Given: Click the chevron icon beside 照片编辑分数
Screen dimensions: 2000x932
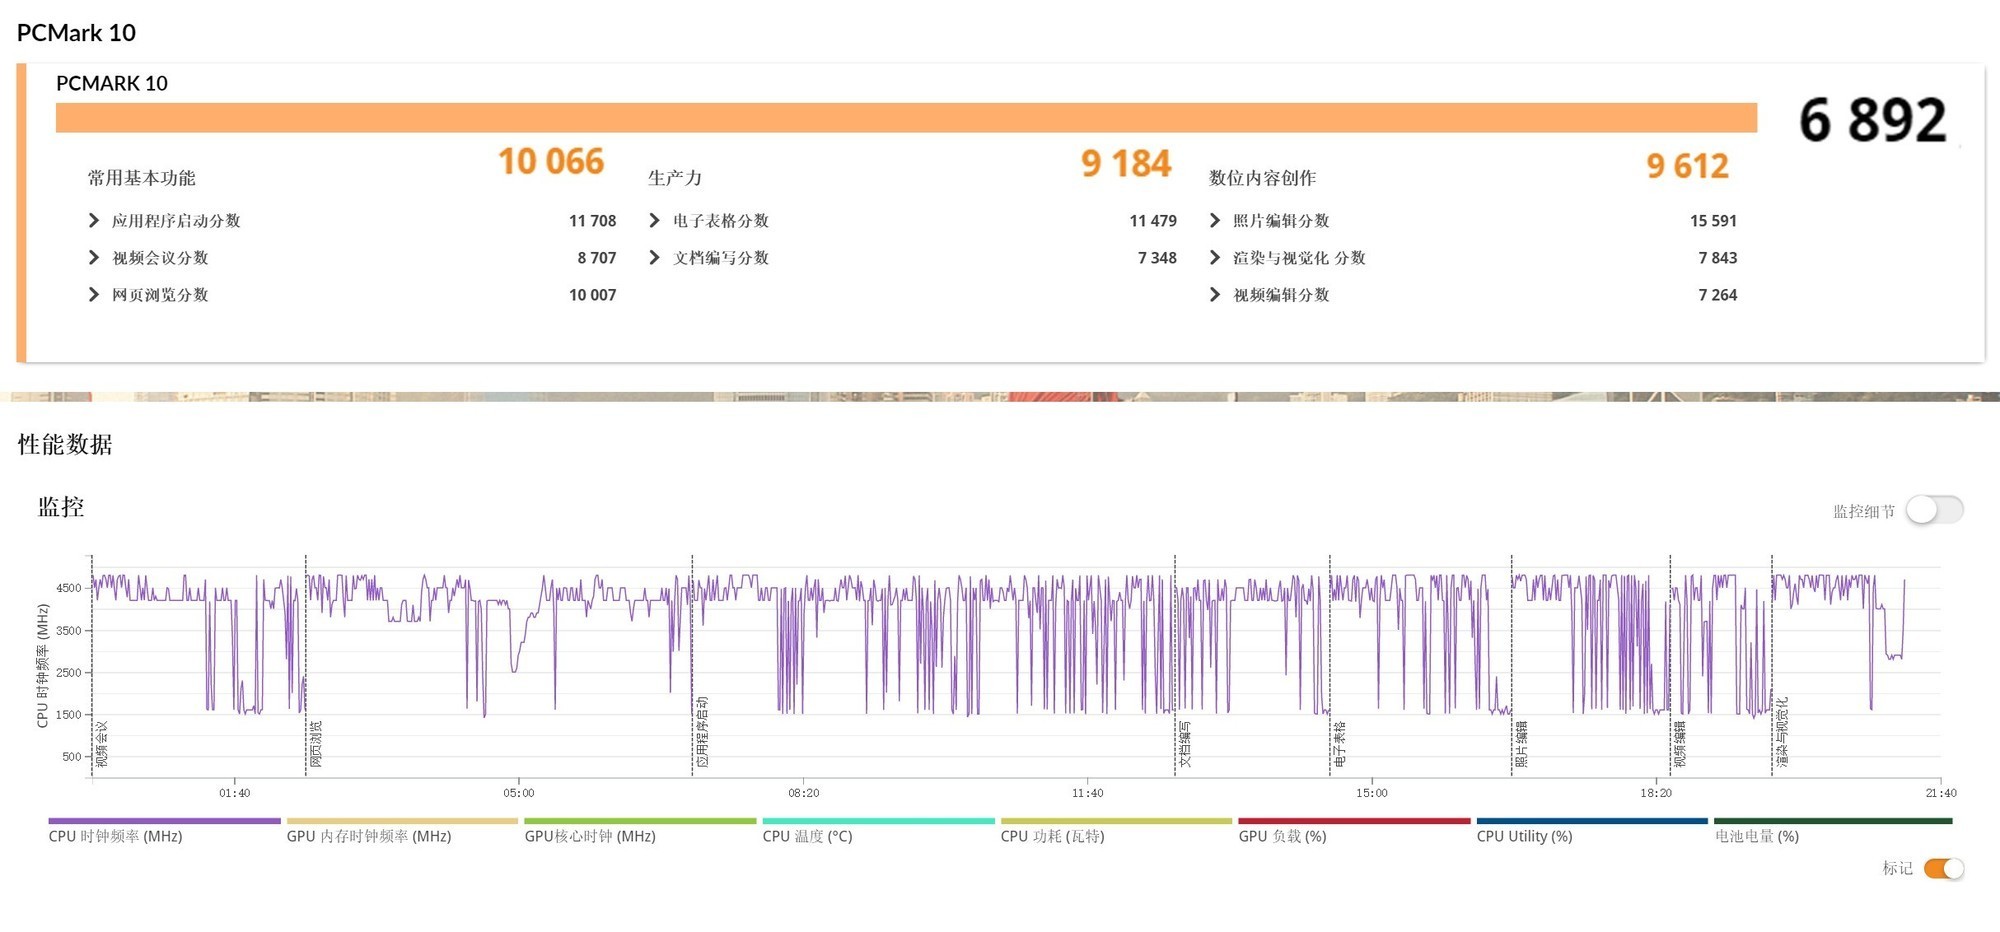Looking at the screenshot, I should (1213, 221).
